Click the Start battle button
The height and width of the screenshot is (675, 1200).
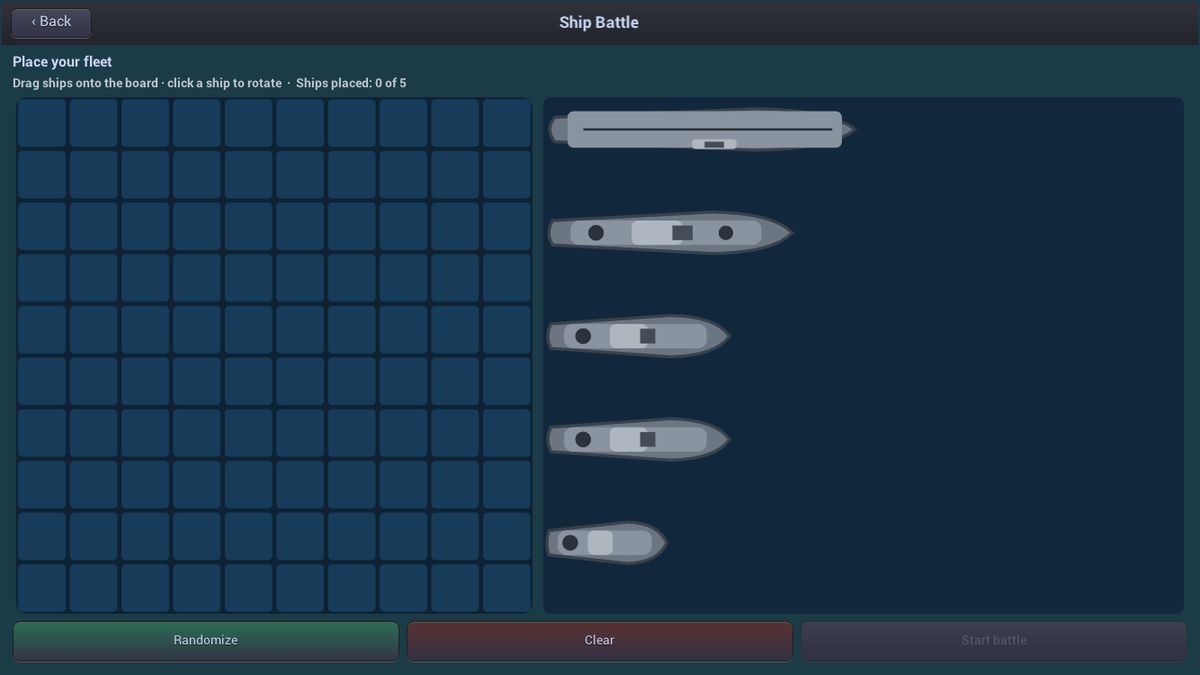[x=994, y=640]
